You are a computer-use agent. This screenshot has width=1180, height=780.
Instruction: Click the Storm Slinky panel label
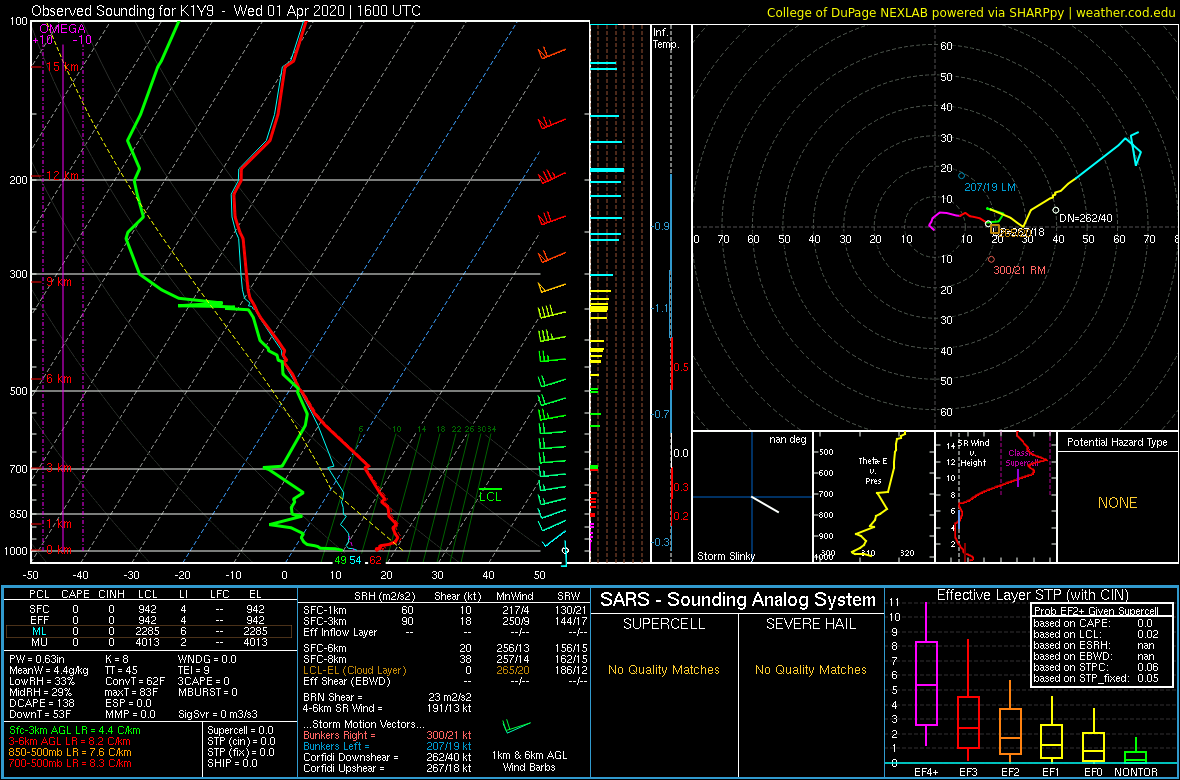[725, 556]
